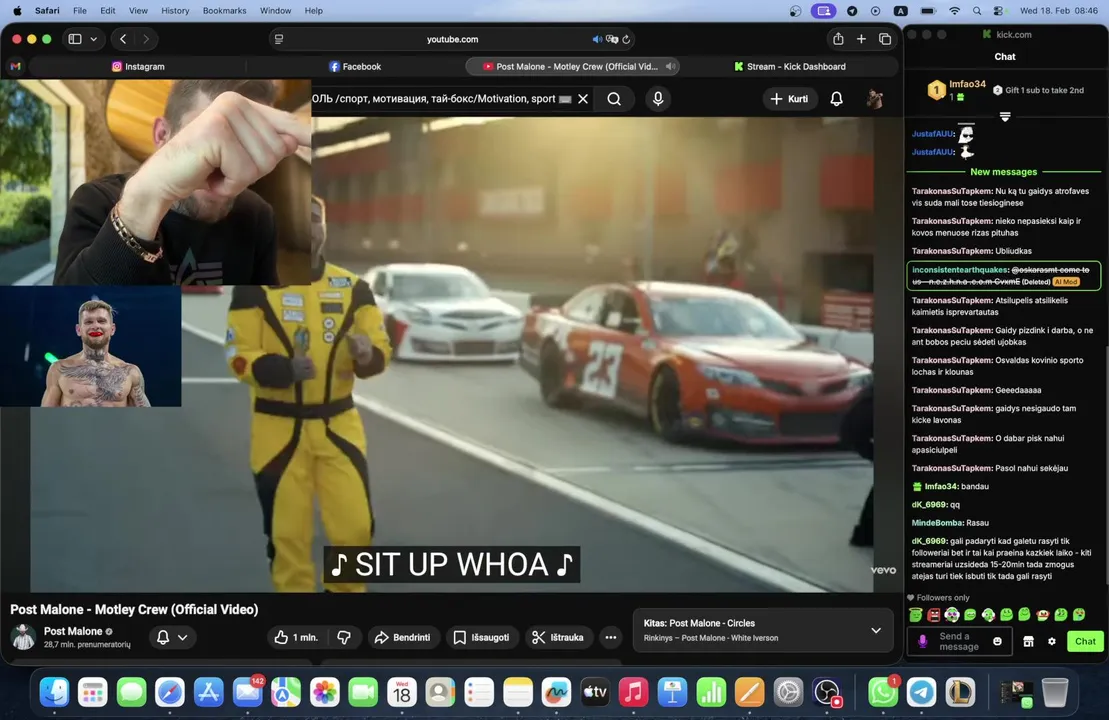1109x720 pixels.
Task: Mute page audio in address bar
Action: coord(597,40)
